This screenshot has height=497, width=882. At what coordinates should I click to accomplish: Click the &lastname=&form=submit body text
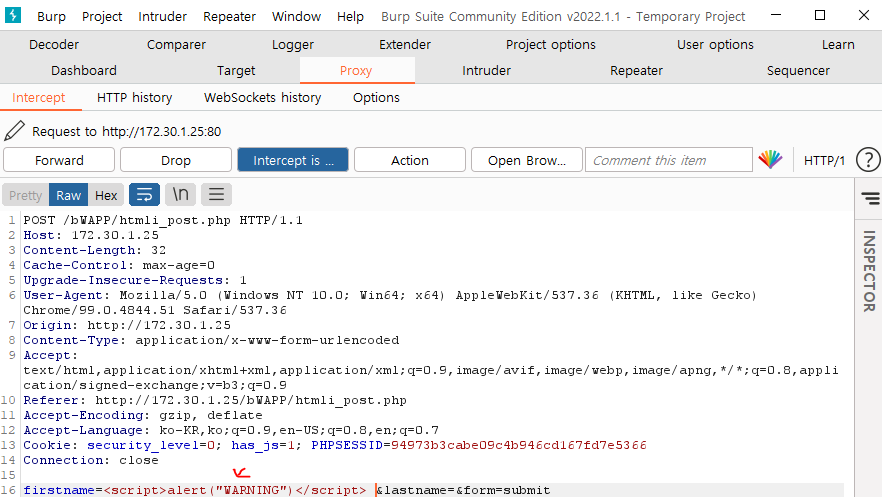463,490
